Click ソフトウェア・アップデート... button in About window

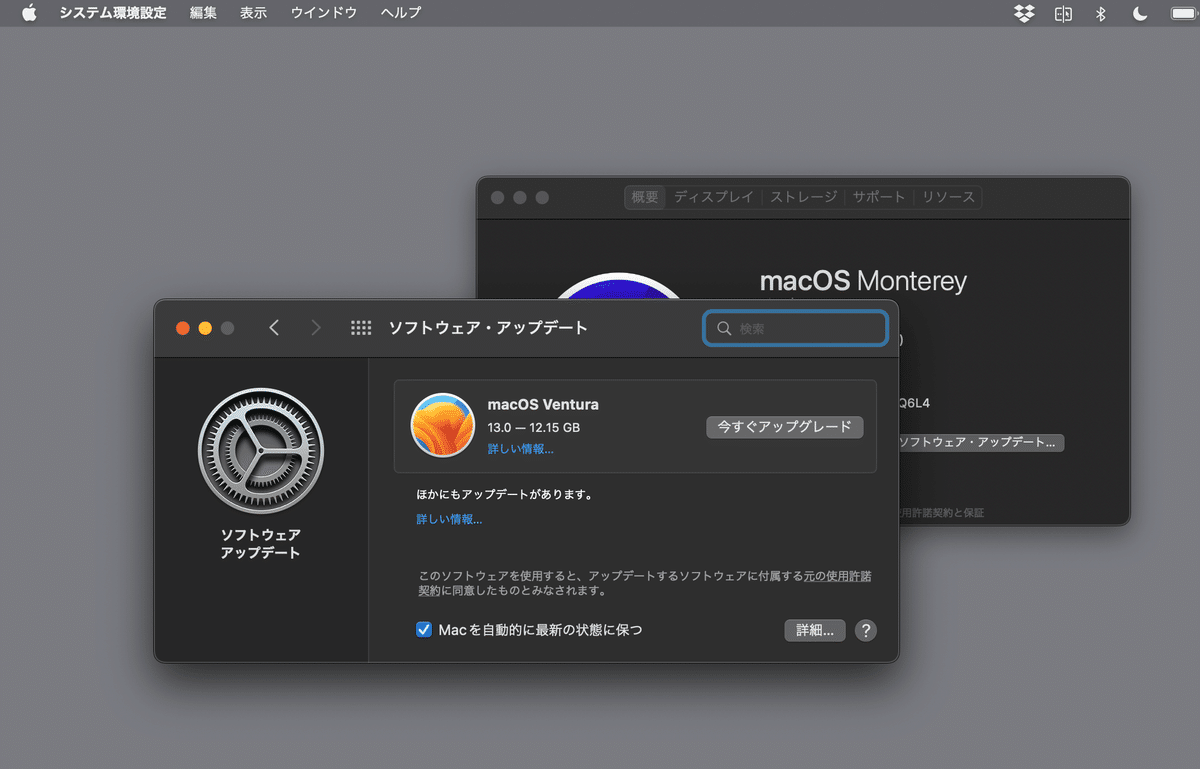[982, 442]
